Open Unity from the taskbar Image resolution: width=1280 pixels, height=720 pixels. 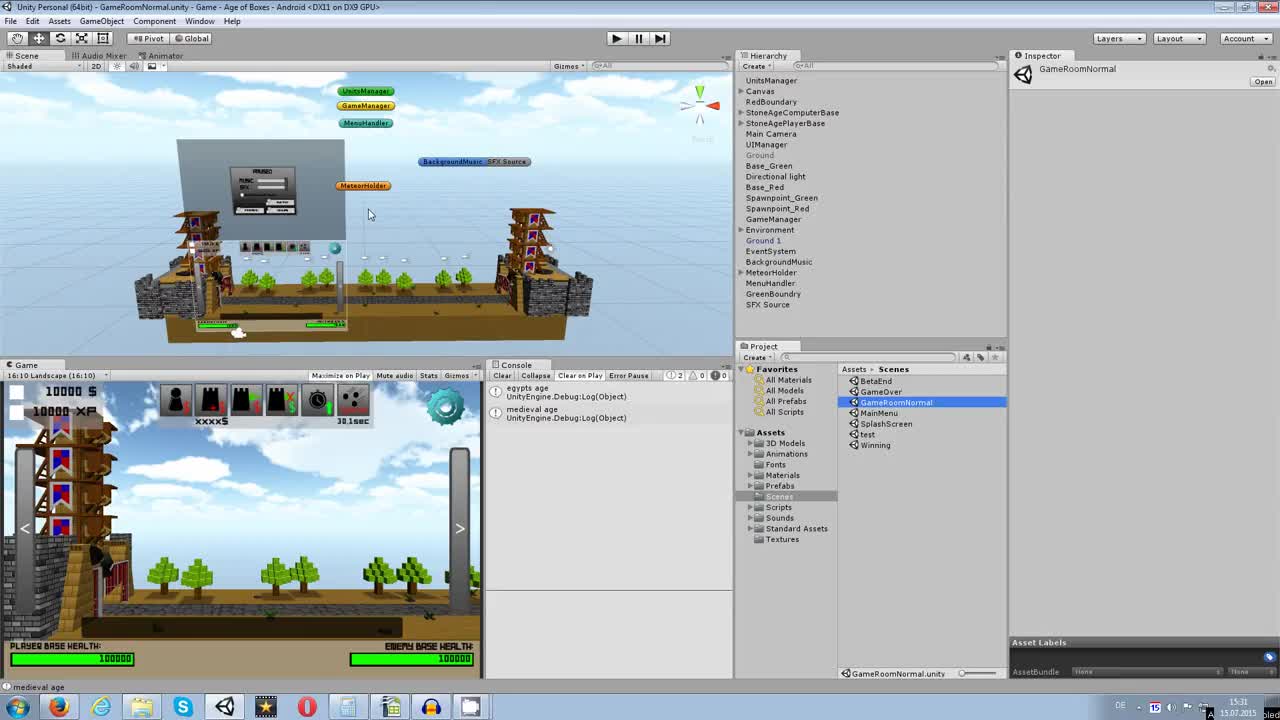tap(224, 707)
